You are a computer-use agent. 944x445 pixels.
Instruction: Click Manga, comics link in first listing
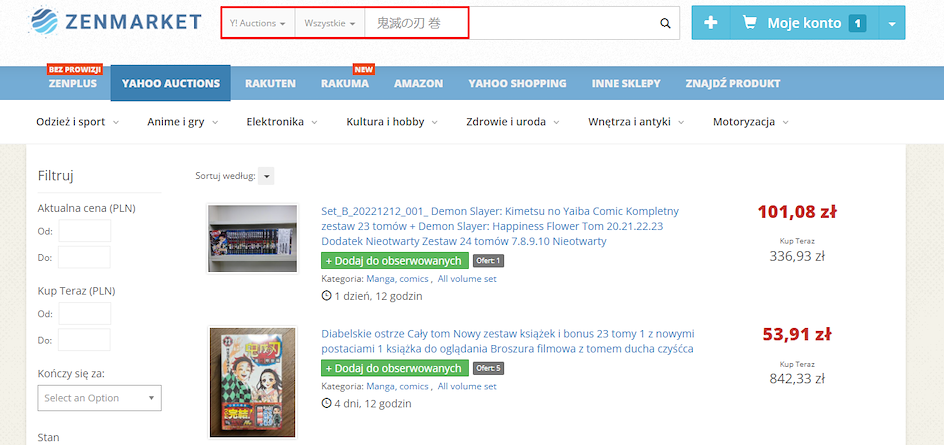pos(397,279)
